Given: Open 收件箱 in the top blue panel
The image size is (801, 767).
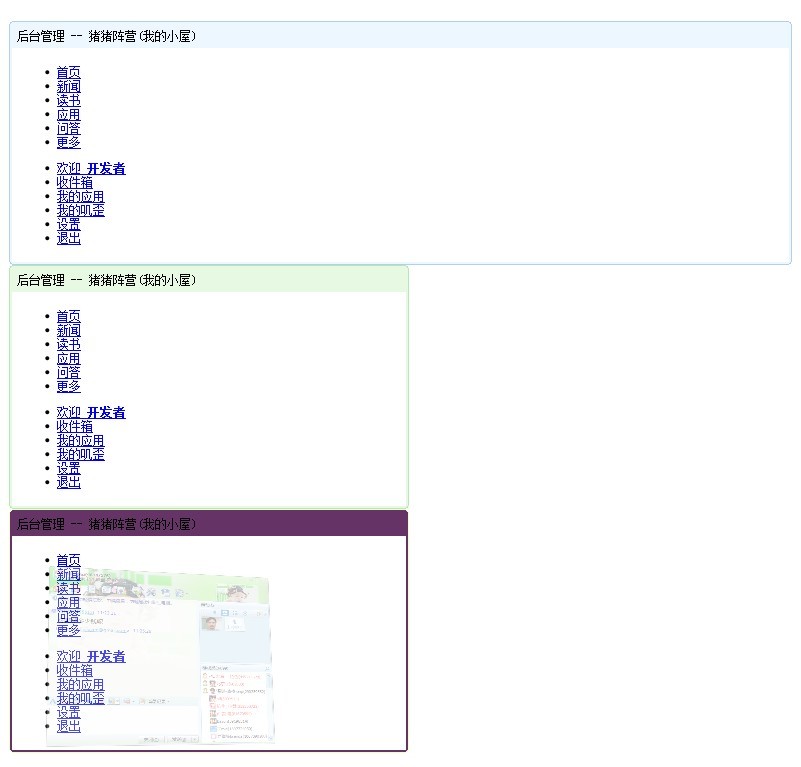Looking at the screenshot, I should 74,183.
